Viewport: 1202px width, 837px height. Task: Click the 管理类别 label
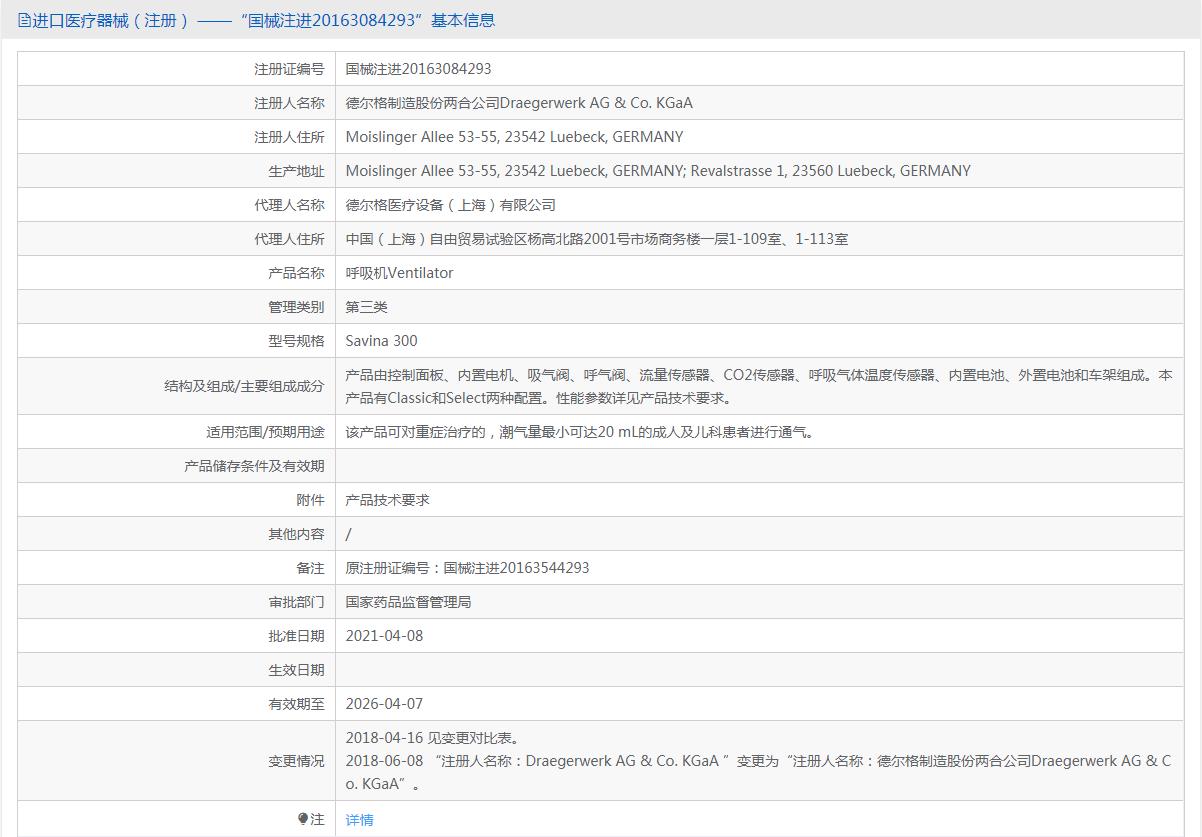coord(297,307)
